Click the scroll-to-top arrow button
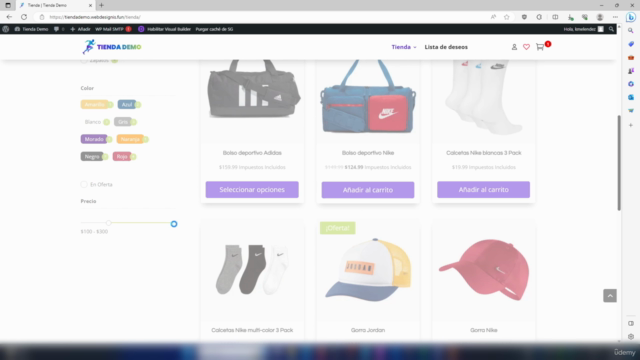 610,296
